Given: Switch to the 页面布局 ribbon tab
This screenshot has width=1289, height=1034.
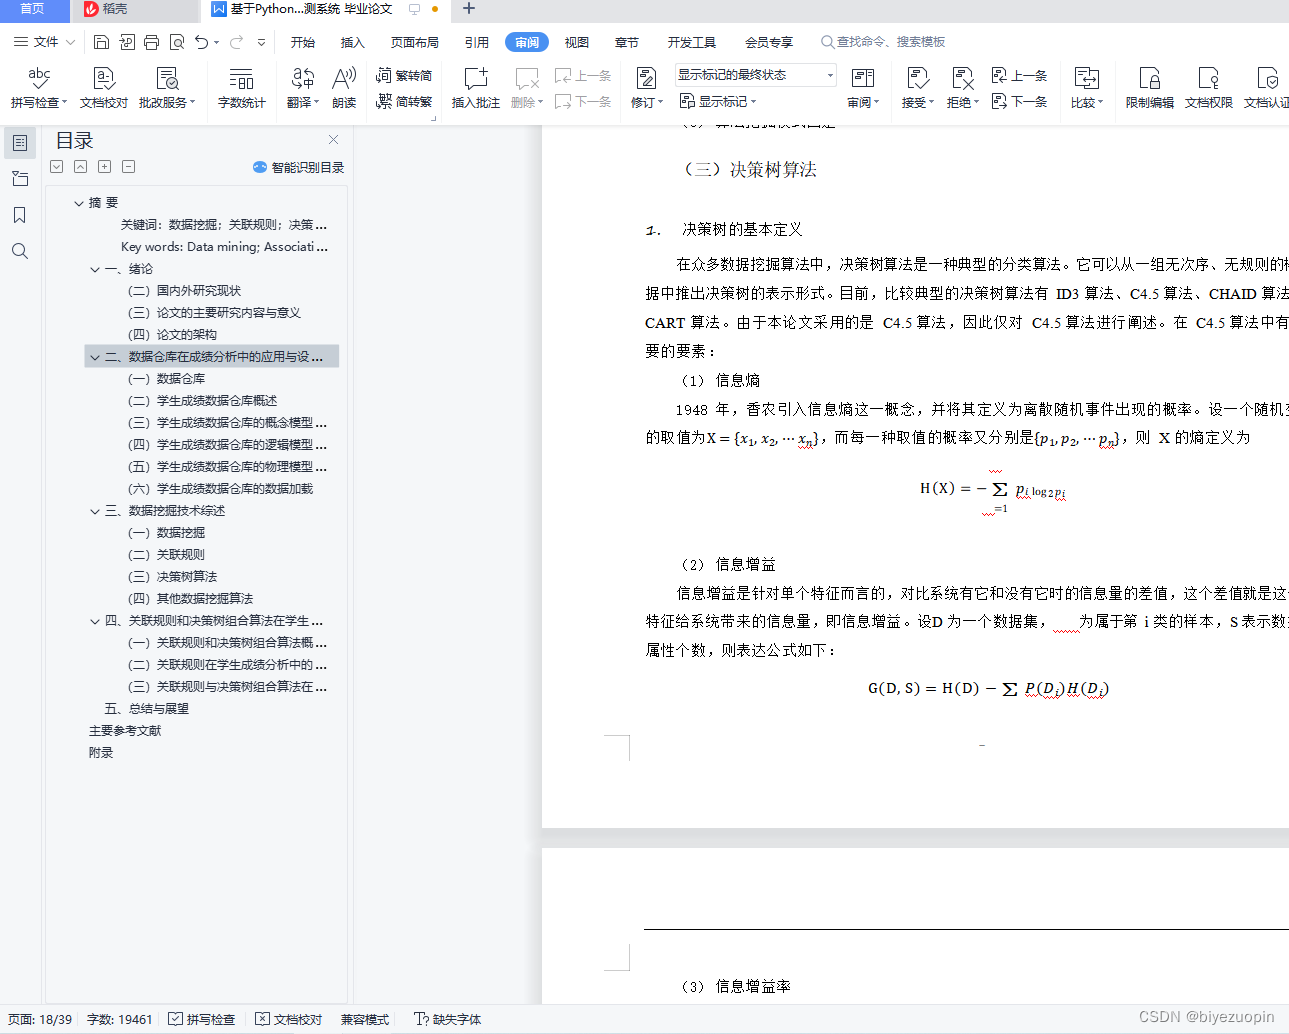Looking at the screenshot, I should [x=415, y=42].
